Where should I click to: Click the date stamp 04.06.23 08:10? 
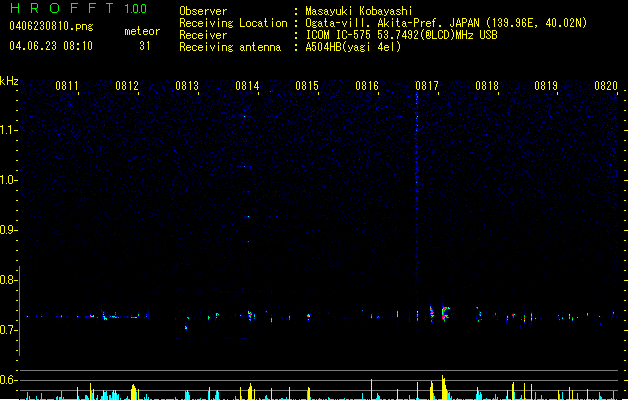coord(51,46)
